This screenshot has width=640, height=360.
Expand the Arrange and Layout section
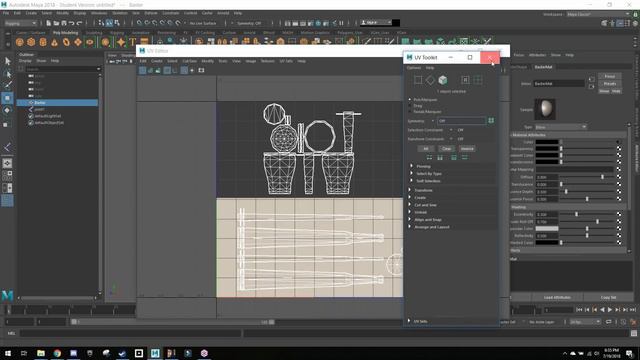click(431, 227)
